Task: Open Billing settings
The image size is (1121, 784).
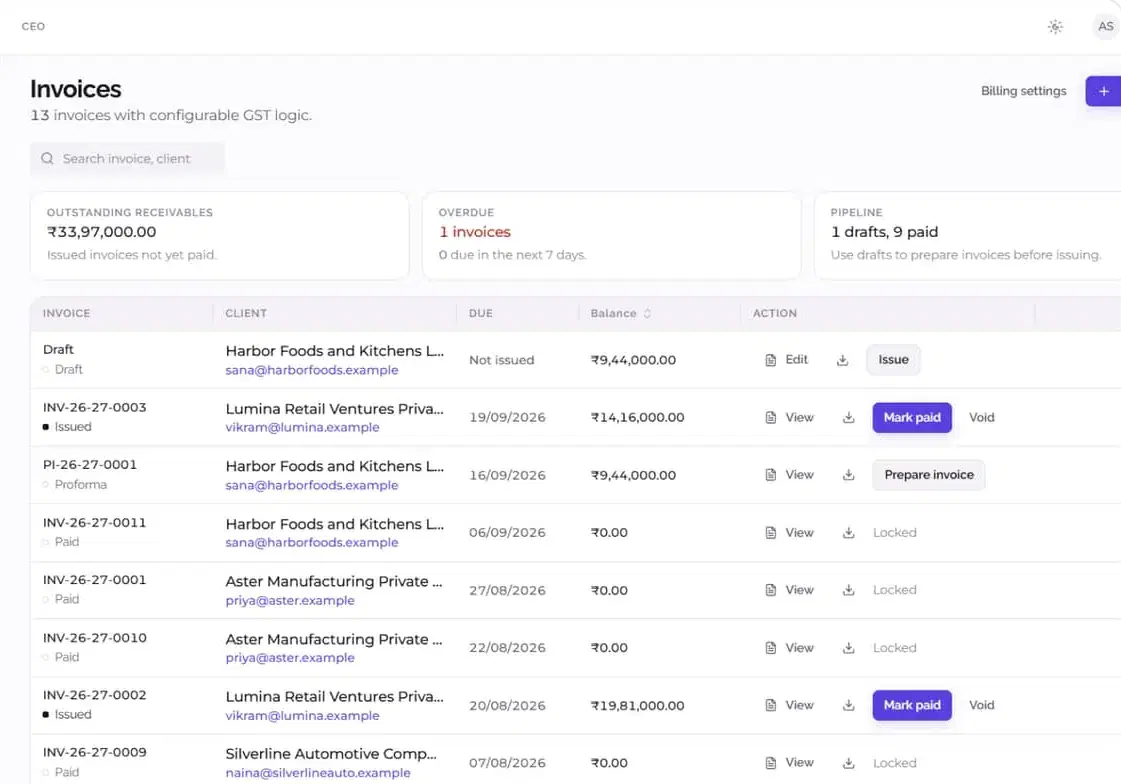Action: (1023, 91)
